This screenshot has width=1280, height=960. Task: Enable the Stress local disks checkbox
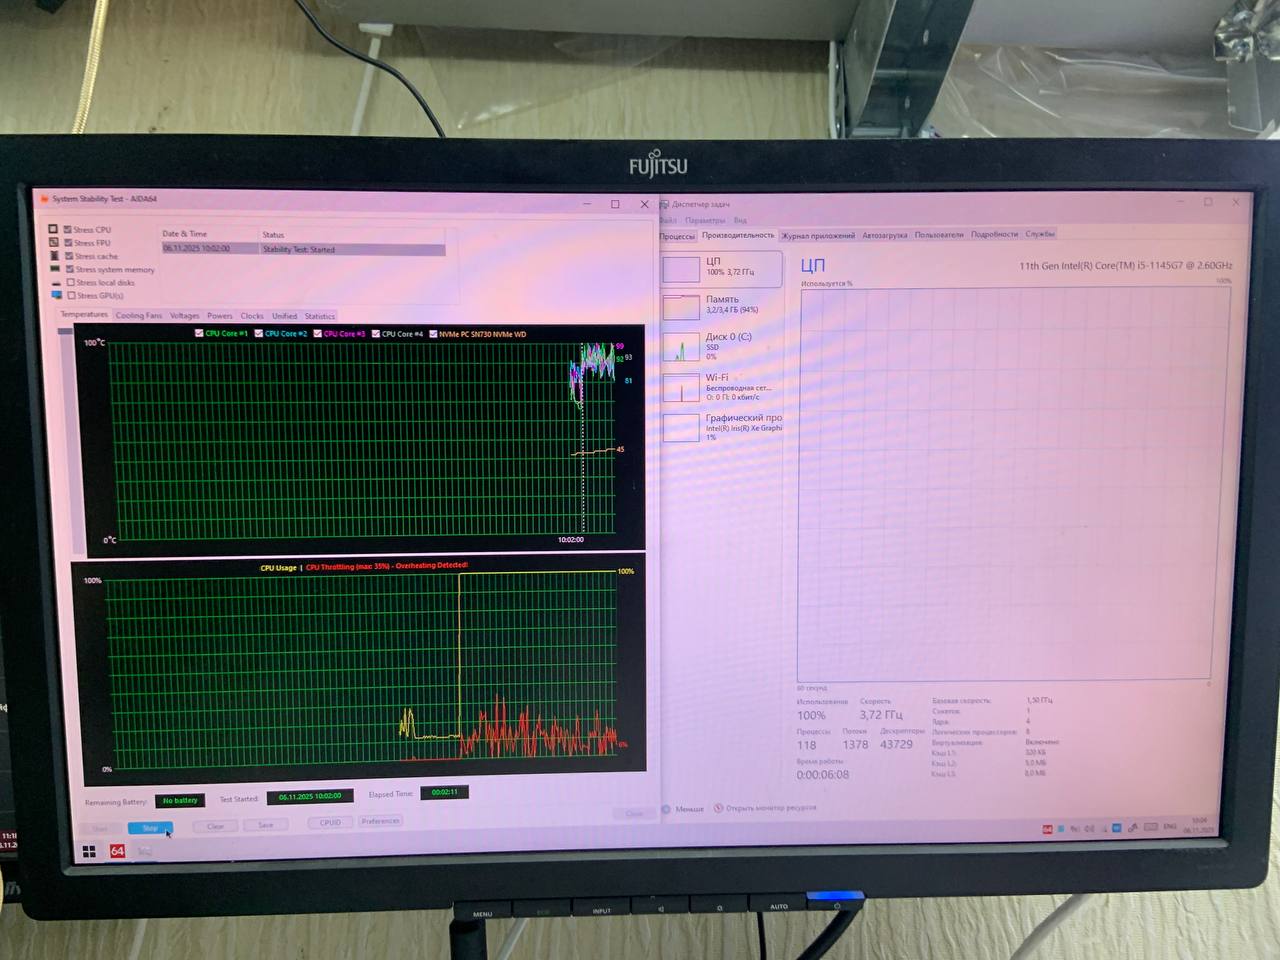(71, 282)
